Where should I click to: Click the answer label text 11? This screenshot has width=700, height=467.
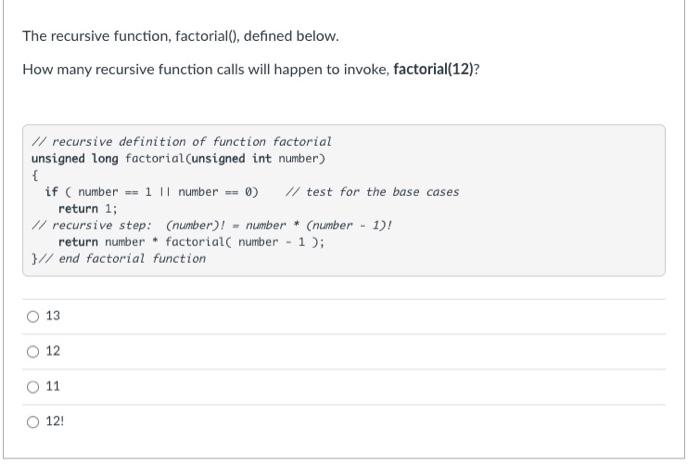click(x=53, y=387)
